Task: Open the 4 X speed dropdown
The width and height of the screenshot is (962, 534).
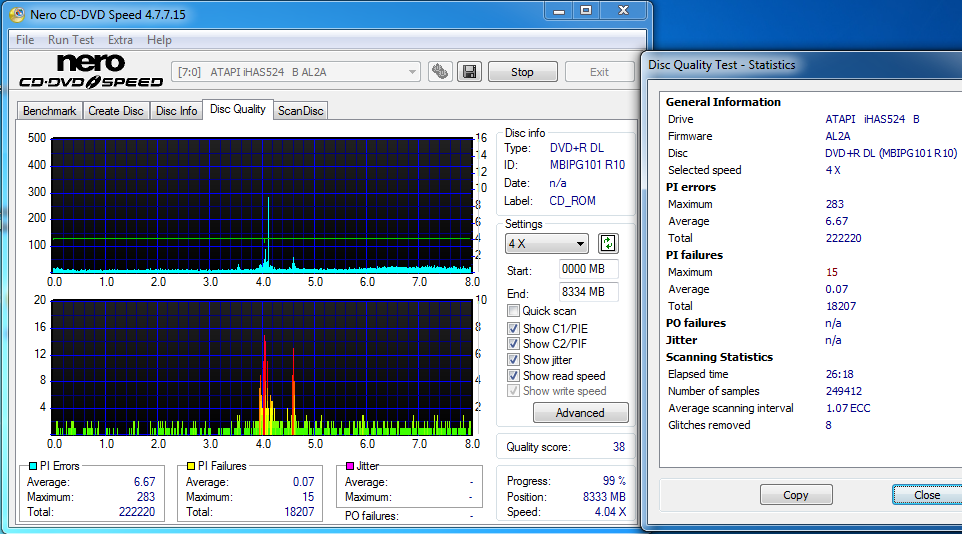Action: click(547, 244)
